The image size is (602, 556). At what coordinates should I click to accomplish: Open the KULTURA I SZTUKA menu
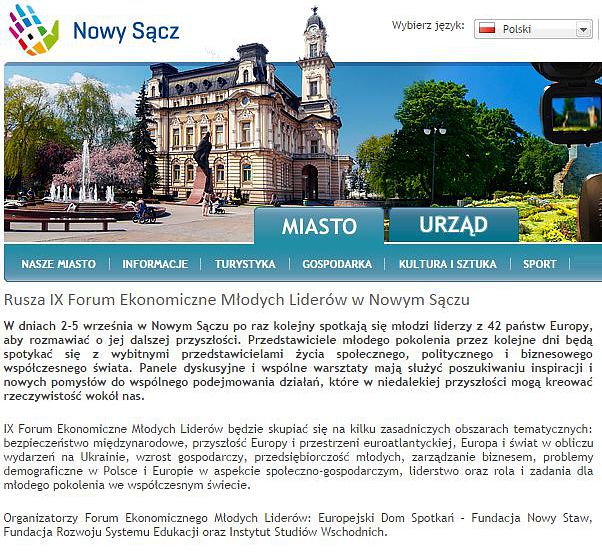(x=447, y=264)
